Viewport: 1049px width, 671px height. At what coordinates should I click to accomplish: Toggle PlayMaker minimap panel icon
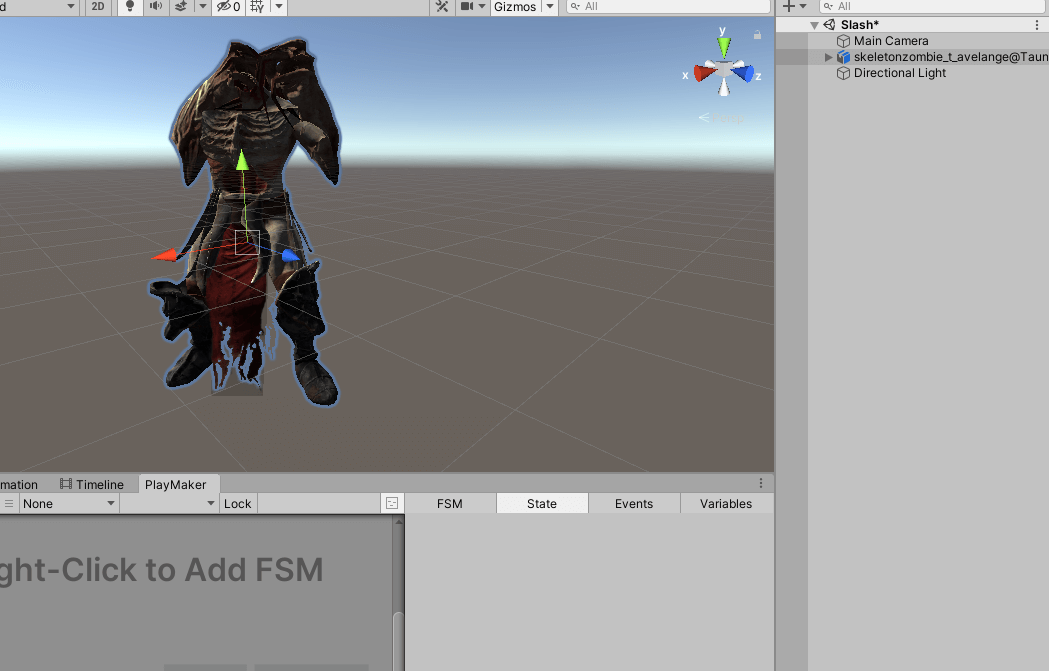392,504
